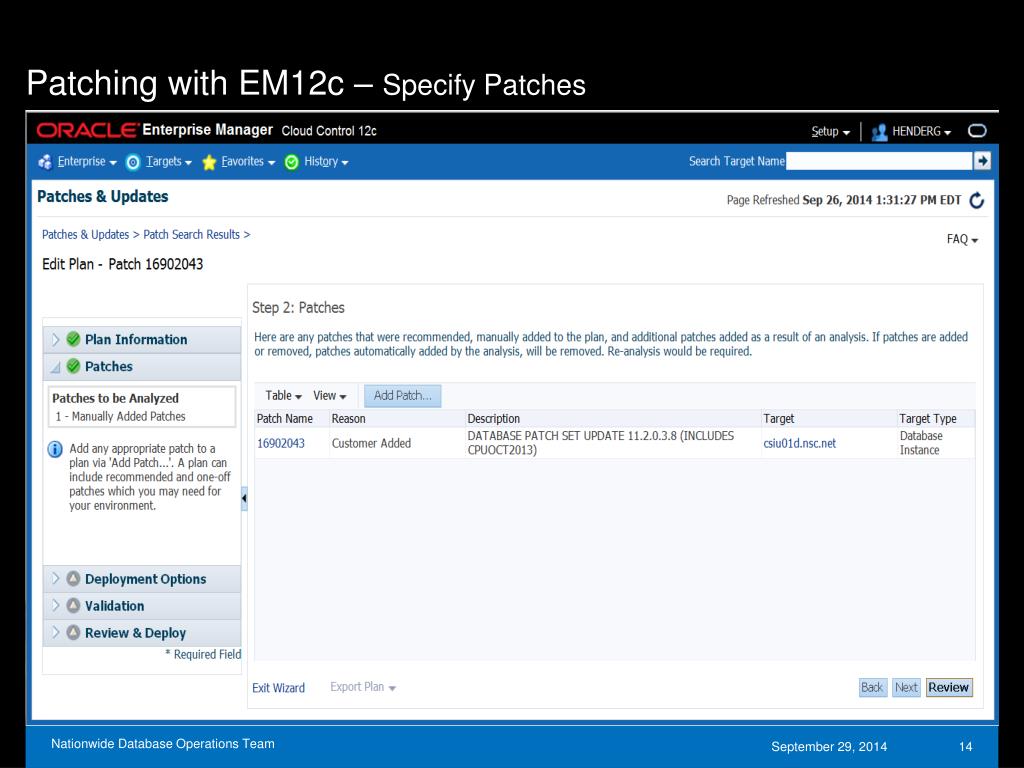
Task: Follow the Patches & Updates breadcrumb link
Action: (86, 234)
